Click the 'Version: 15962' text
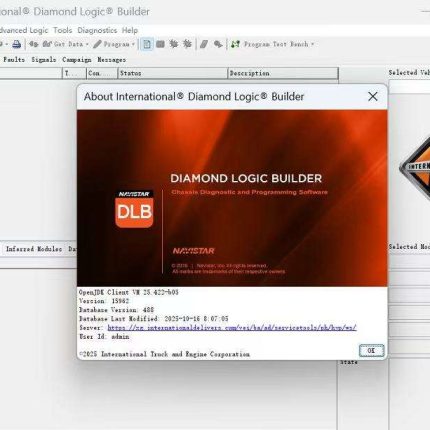Screen dimensions: 430x430 (104, 301)
